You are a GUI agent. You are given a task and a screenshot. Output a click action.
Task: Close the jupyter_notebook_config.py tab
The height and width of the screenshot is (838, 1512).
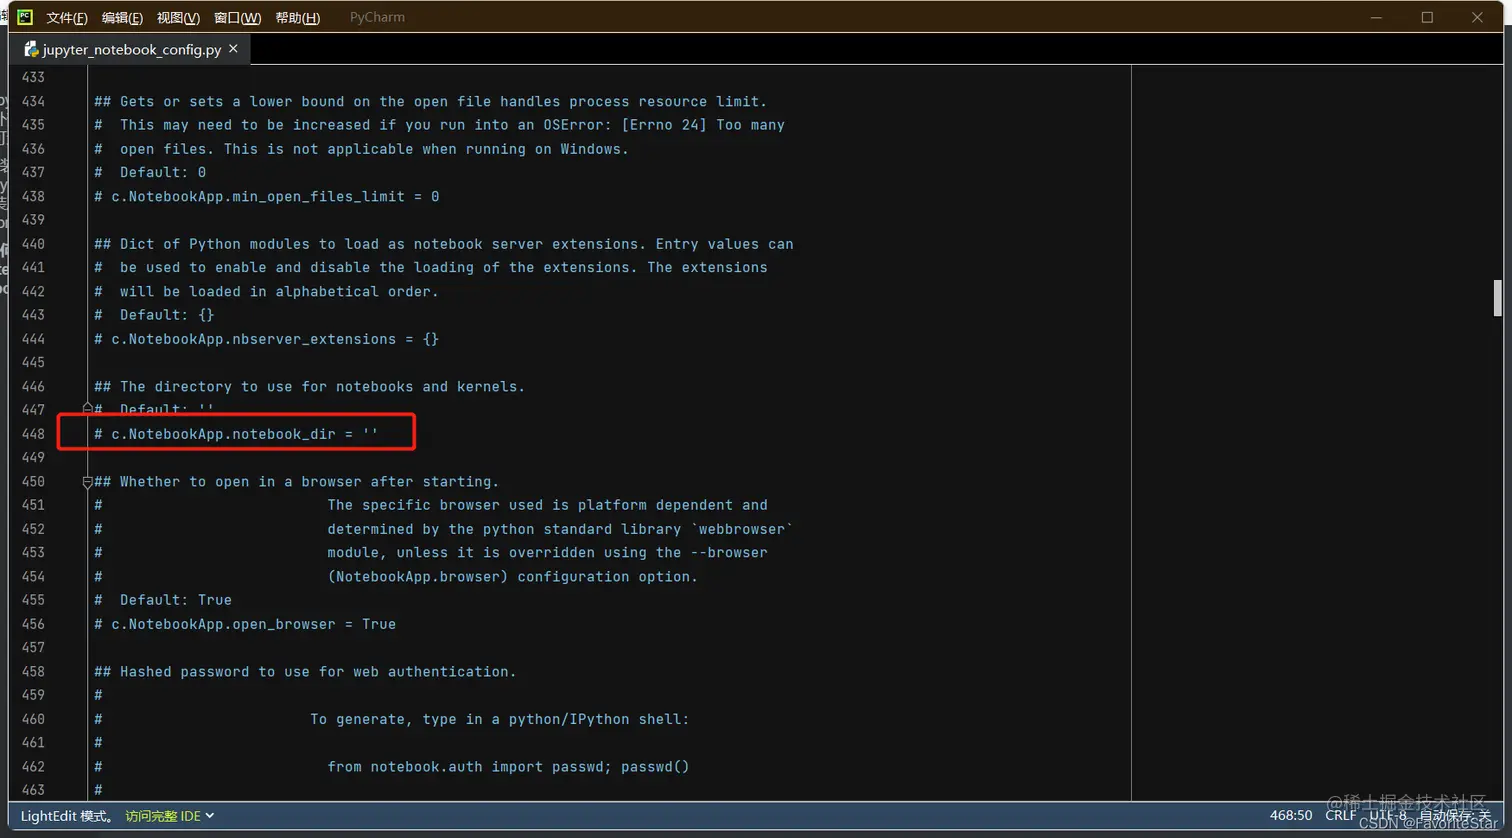(x=233, y=48)
